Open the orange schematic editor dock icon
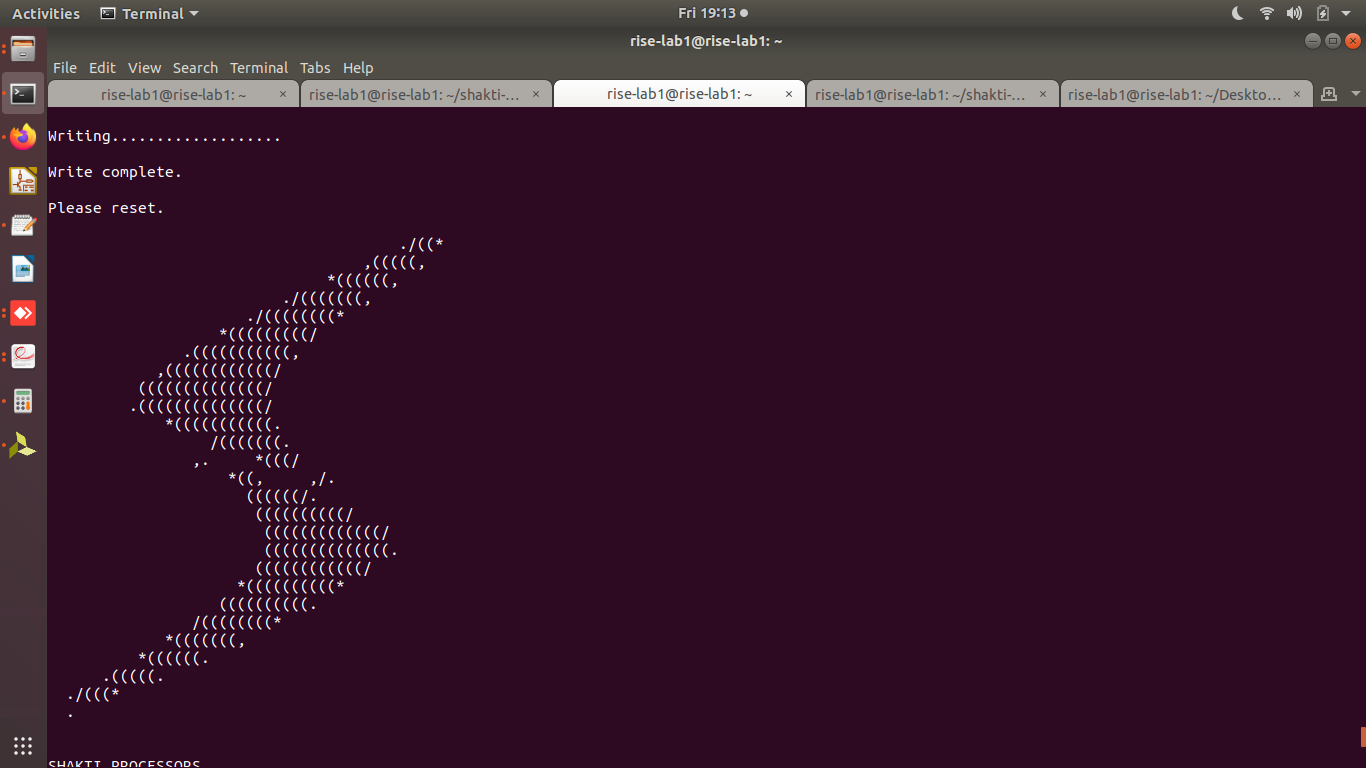 click(23, 181)
